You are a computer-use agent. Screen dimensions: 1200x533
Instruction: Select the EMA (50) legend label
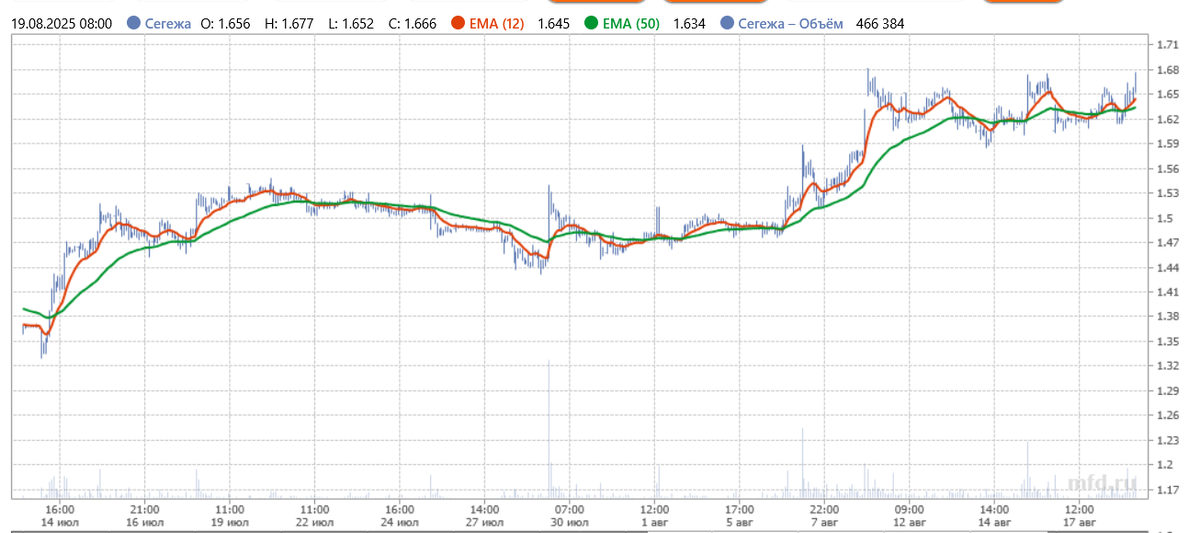click(x=632, y=23)
